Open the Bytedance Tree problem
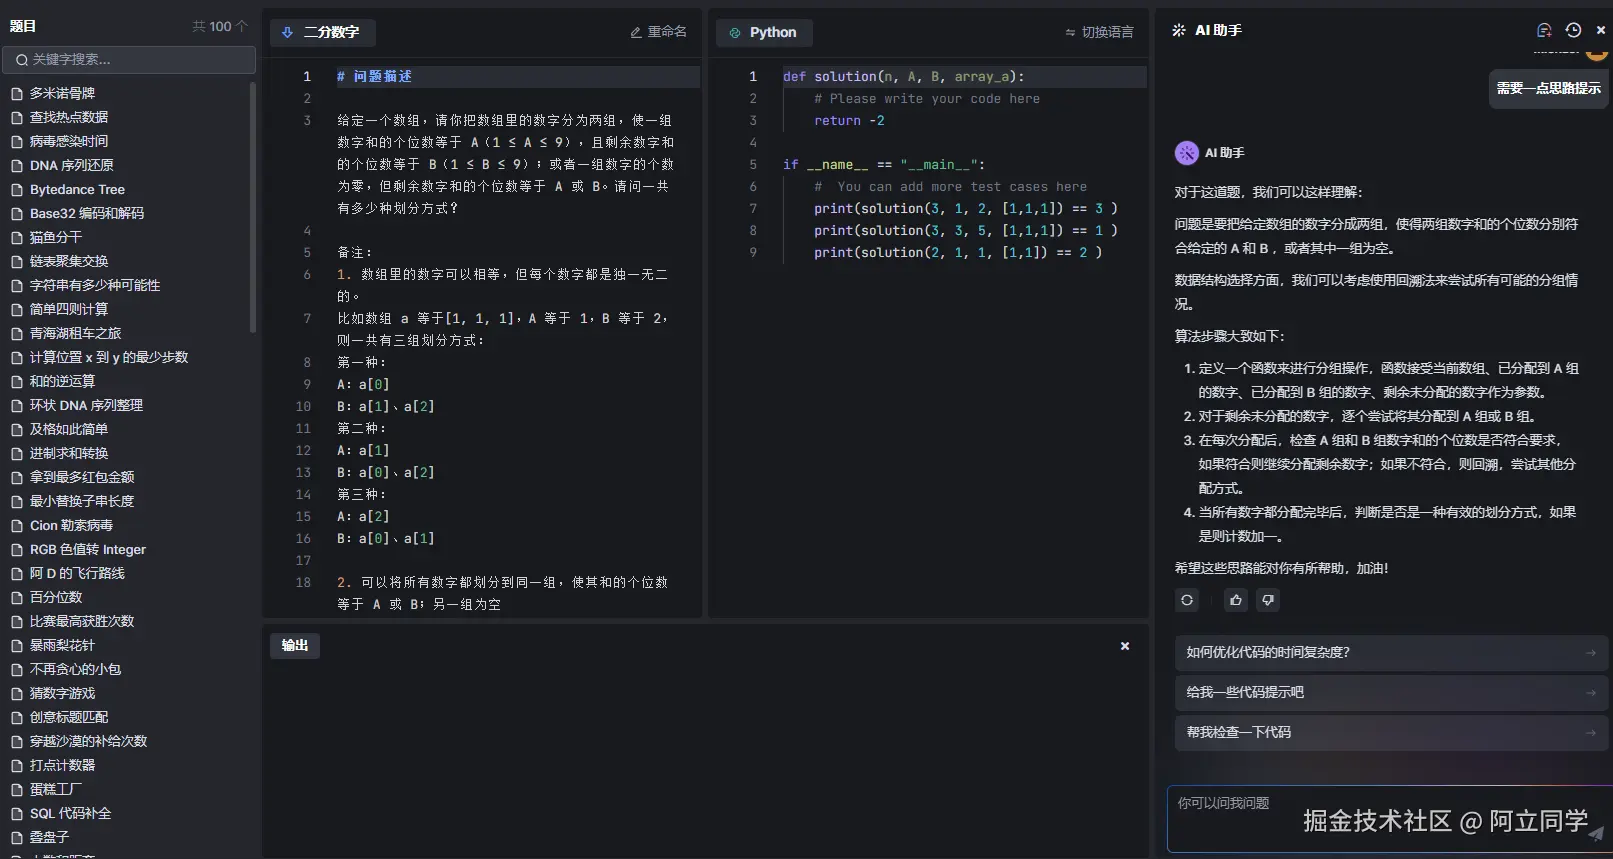1613x859 pixels. point(77,189)
